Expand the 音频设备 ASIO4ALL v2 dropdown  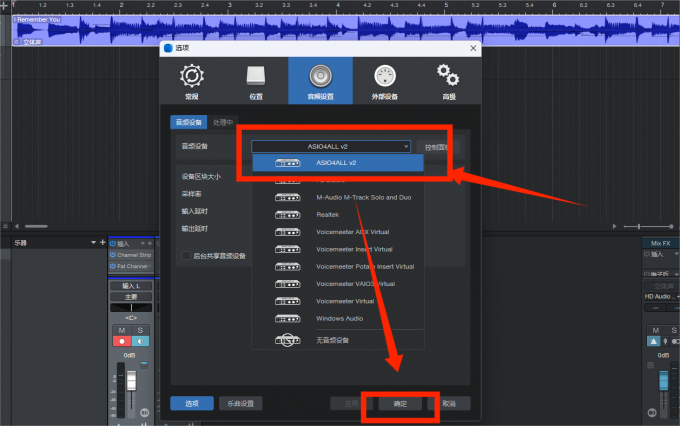pyautogui.click(x=331, y=147)
